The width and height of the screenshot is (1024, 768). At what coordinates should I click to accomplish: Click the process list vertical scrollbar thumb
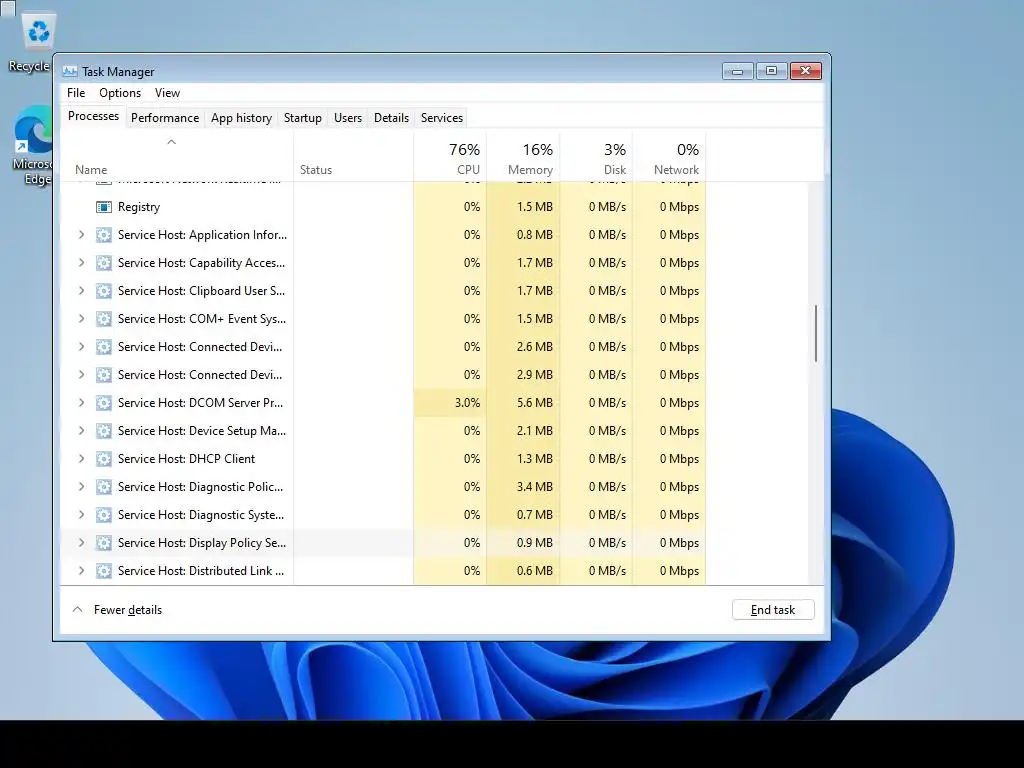pos(816,333)
